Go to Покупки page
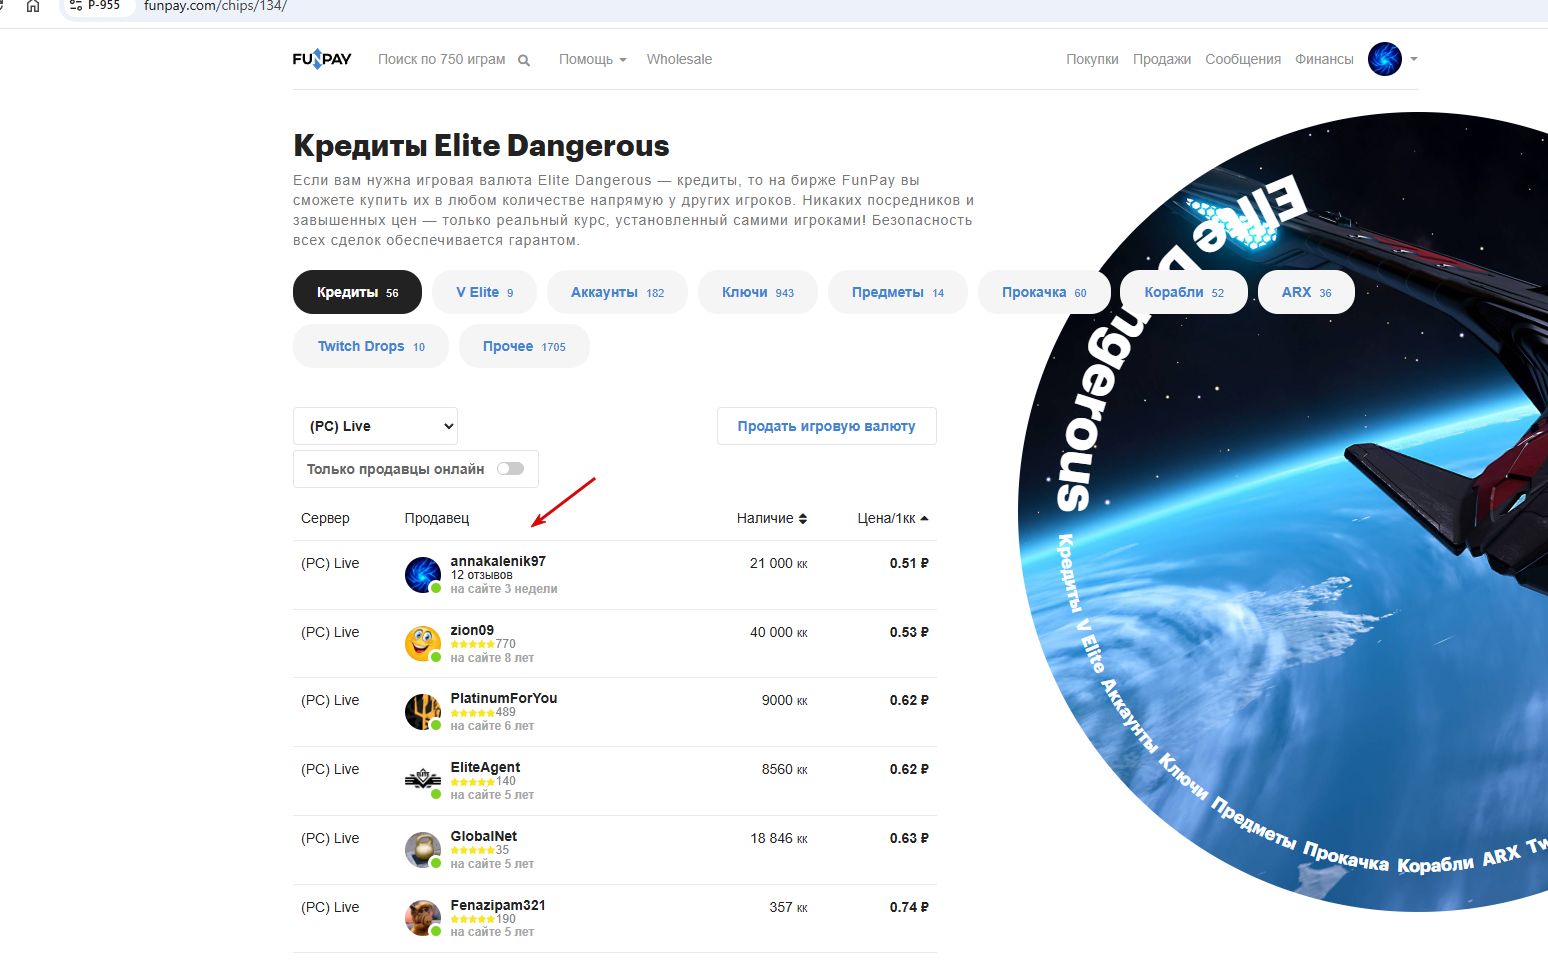 (x=1092, y=59)
